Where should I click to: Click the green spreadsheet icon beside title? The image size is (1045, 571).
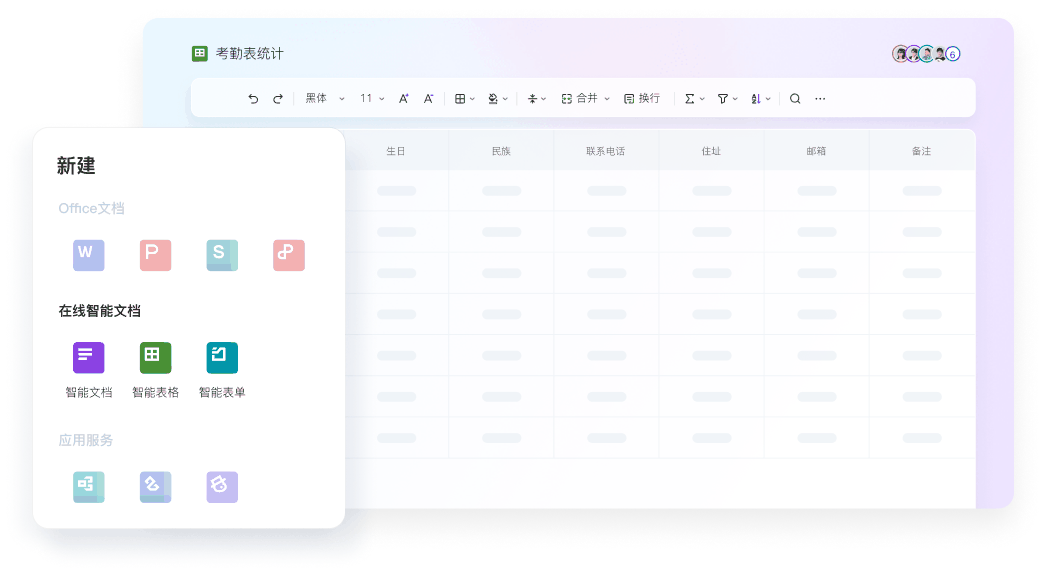click(x=200, y=53)
